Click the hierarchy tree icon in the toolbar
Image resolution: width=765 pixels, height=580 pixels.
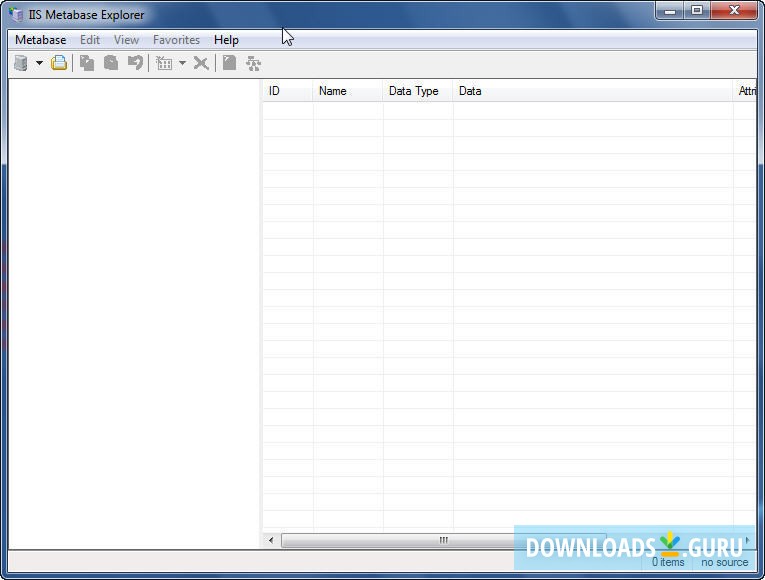click(x=253, y=63)
